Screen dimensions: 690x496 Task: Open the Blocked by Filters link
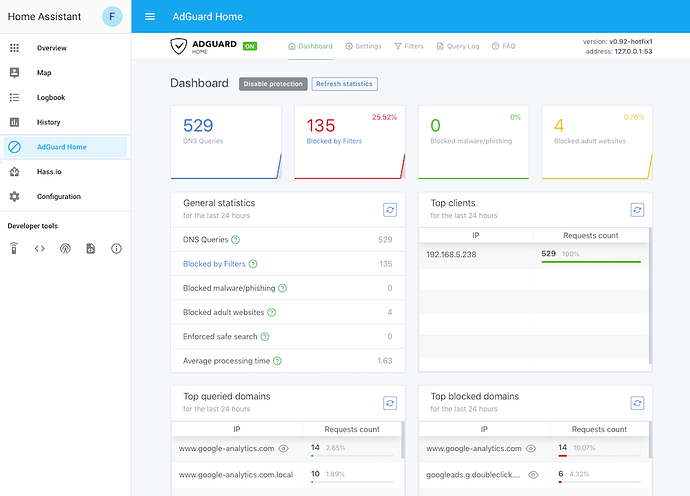coord(214,264)
